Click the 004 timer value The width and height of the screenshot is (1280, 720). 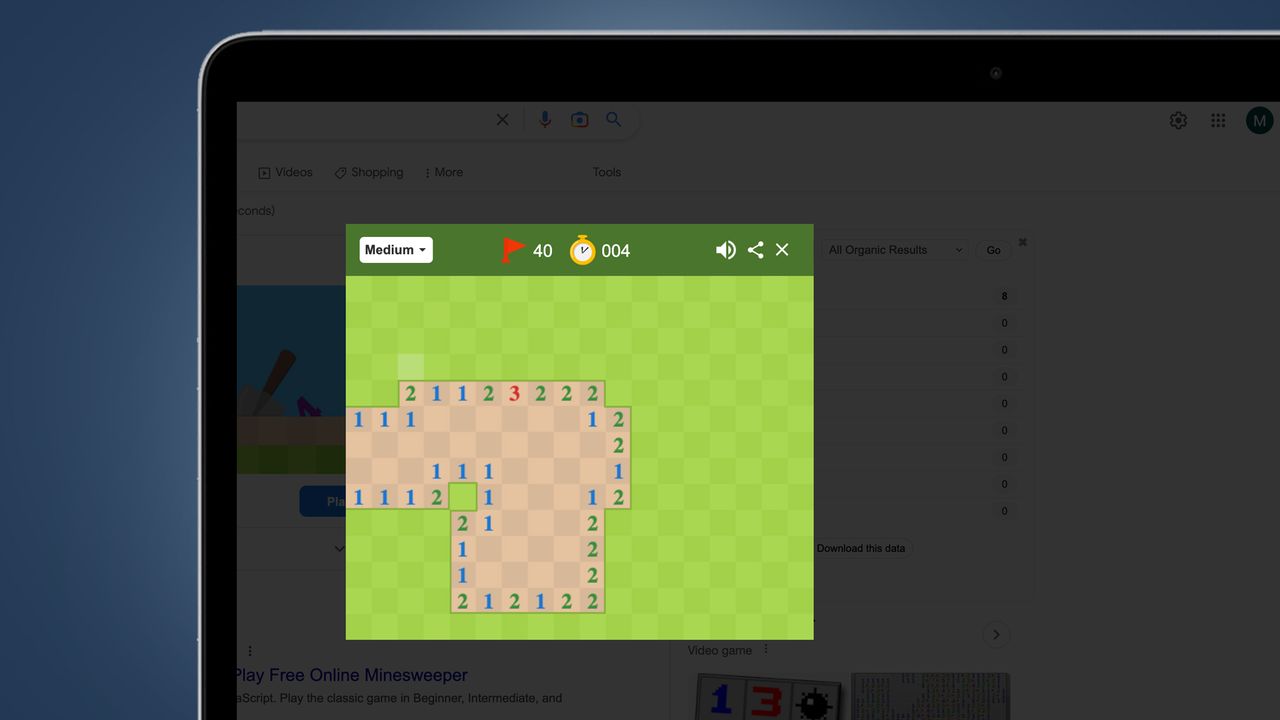616,251
